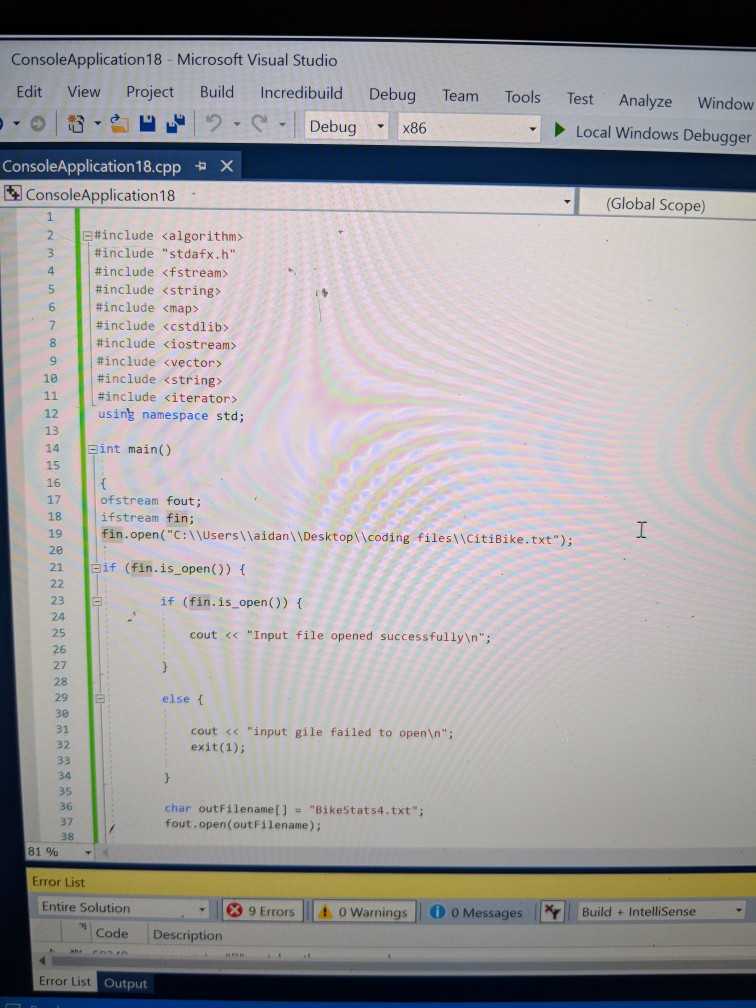
Task: Collapse the nested if block on line 23
Action: 97,602
